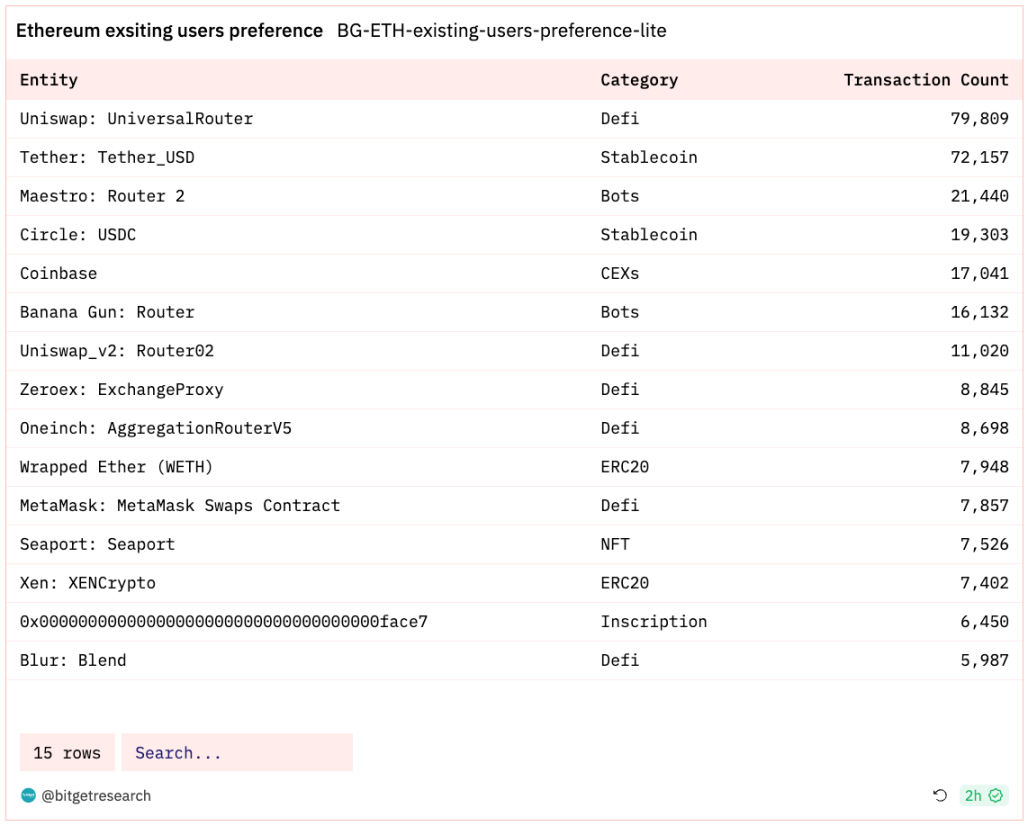
Task: Select the Uniswap: UniversalRouter row
Action: coord(514,119)
